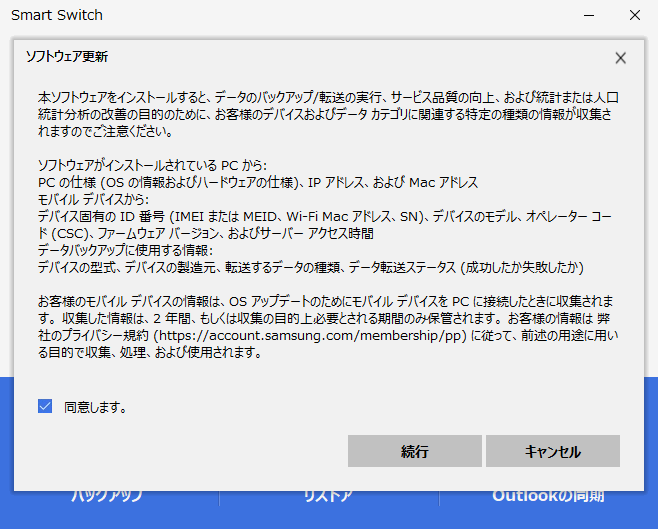This screenshot has width=658, height=529.
Task: Click the モバイル デバイスから: heading
Action: tap(93, 199)
